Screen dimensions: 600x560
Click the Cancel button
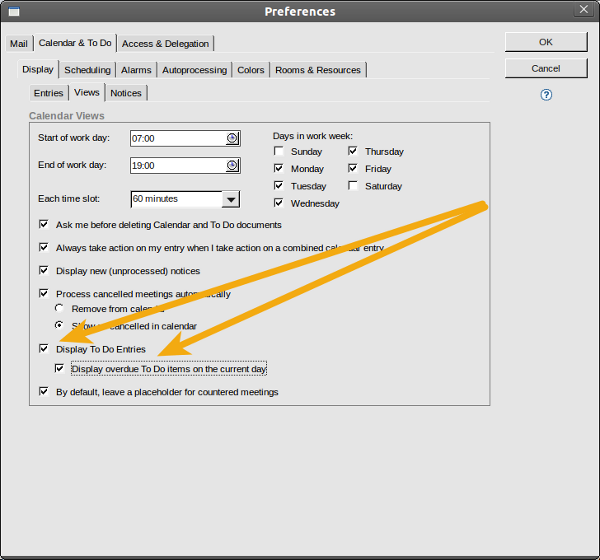(546, 69)
